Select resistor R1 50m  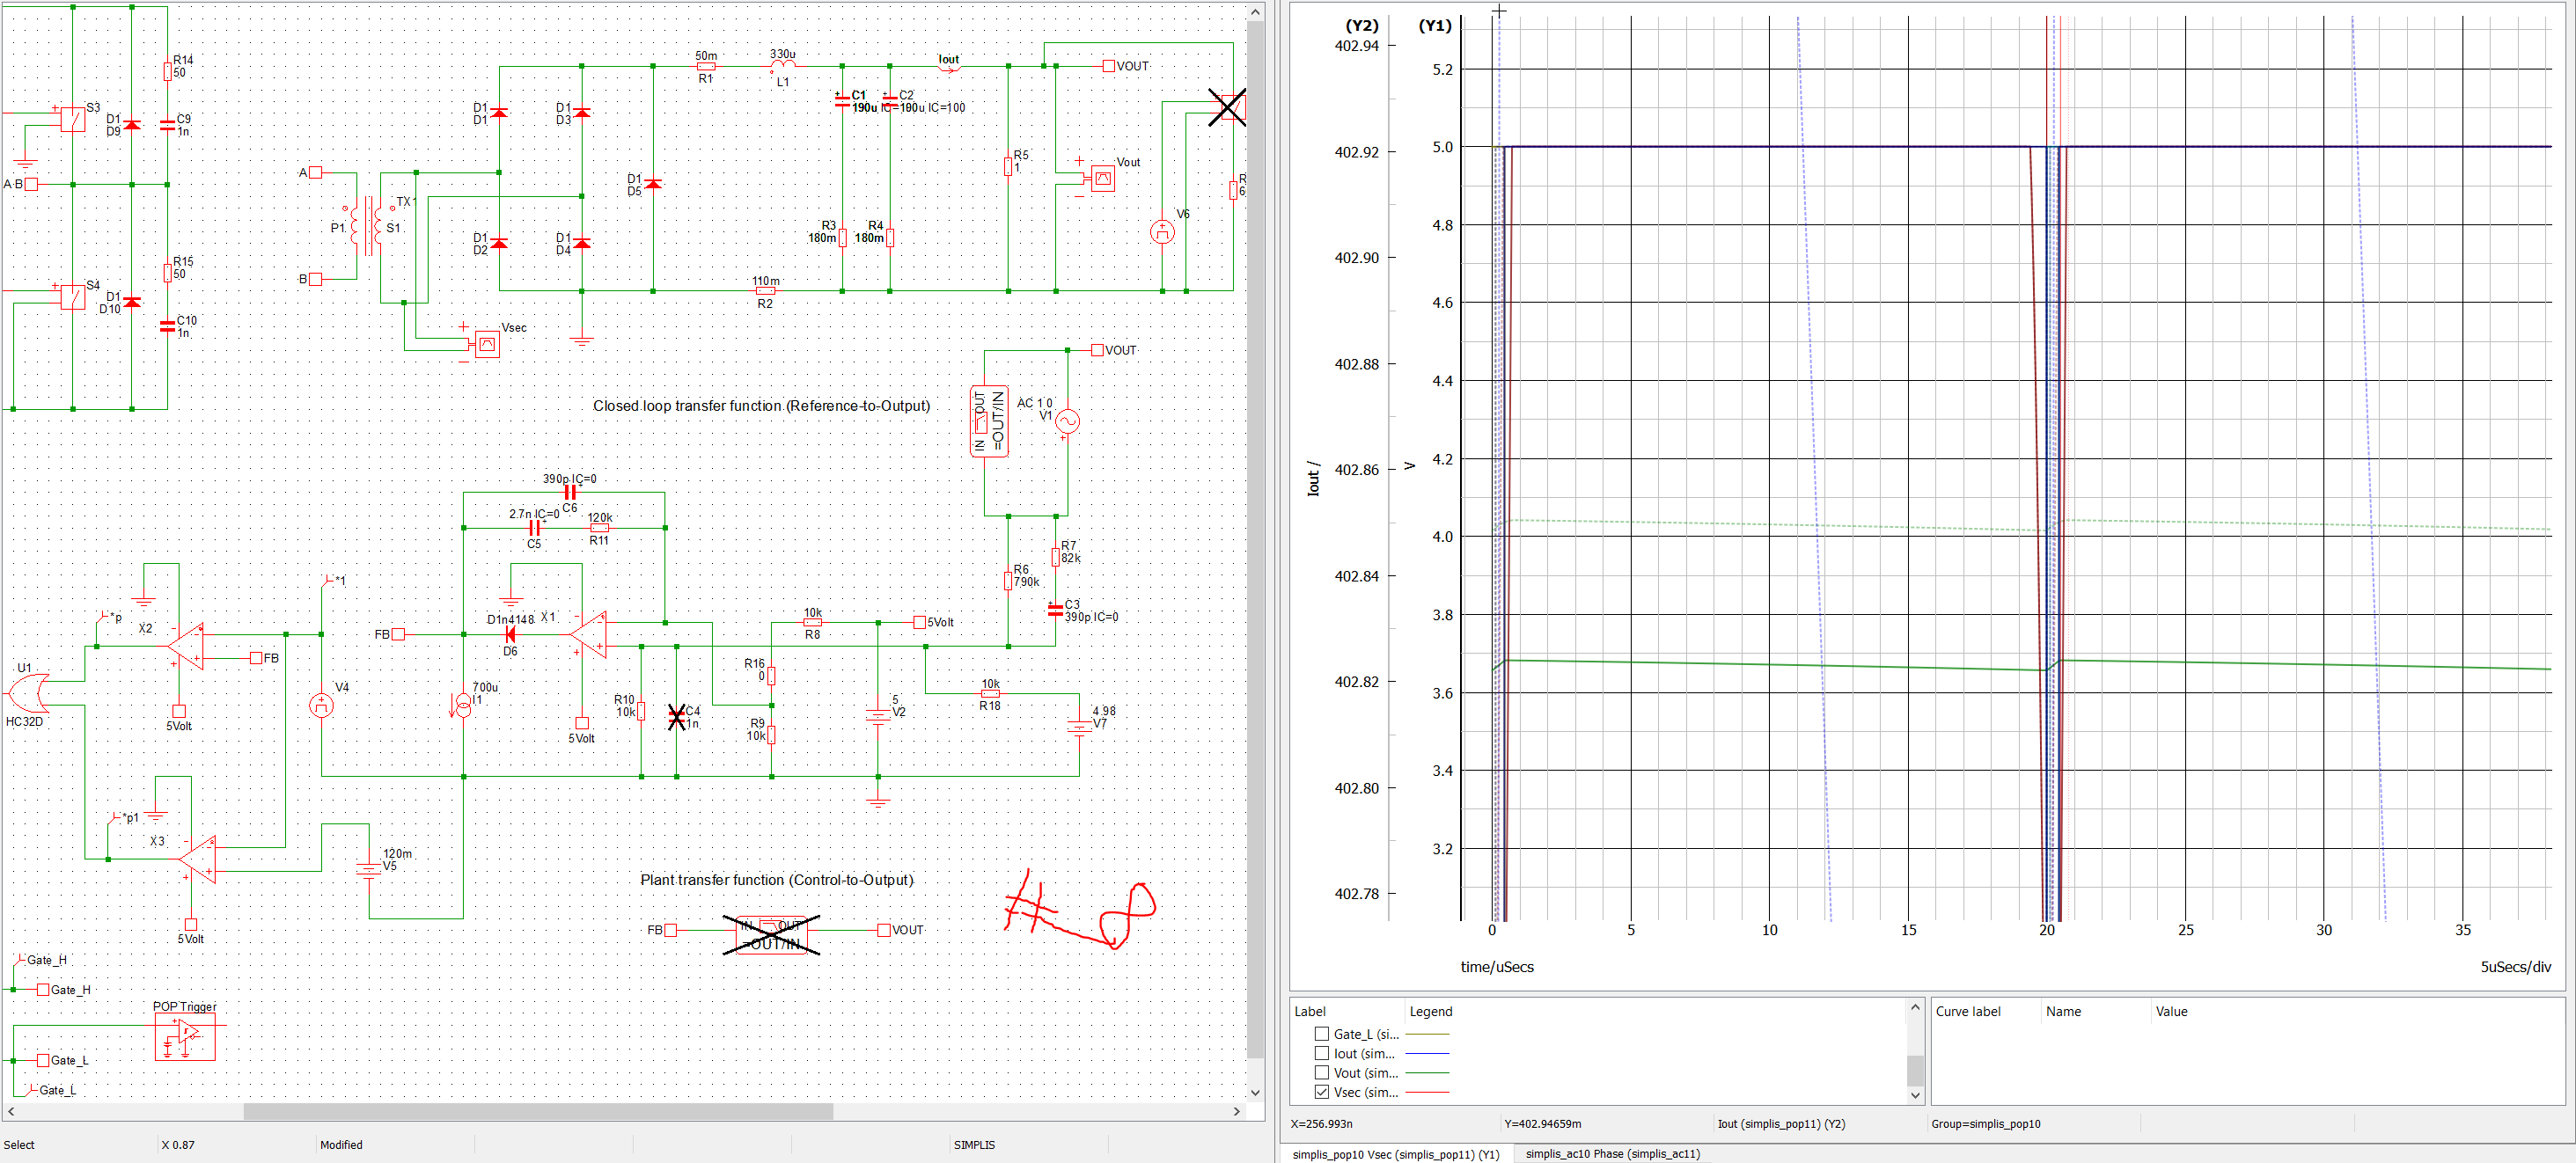[706, 67]
